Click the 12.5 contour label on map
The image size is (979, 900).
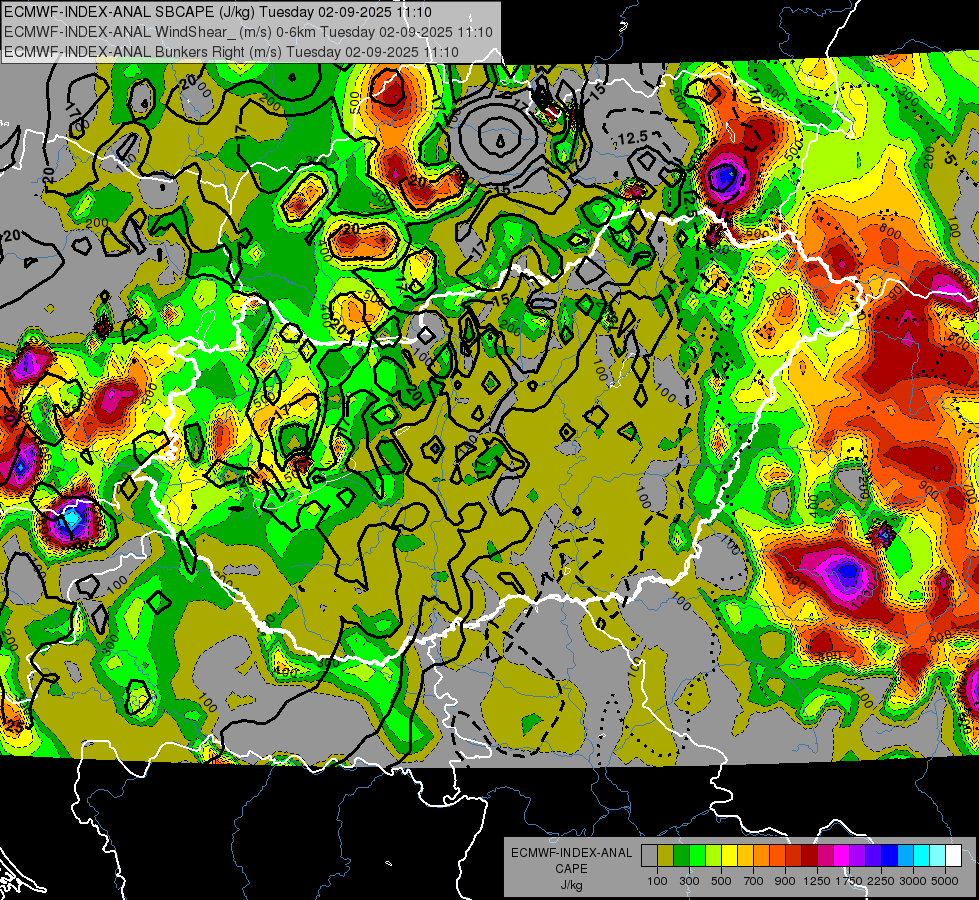(x=634, y=137)
